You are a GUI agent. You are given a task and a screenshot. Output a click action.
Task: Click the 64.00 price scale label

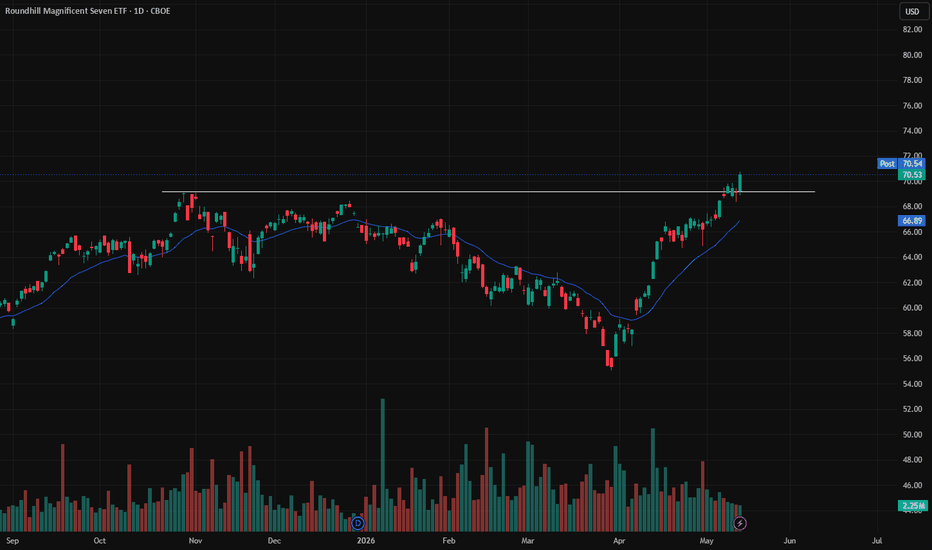tap(912, 257)
